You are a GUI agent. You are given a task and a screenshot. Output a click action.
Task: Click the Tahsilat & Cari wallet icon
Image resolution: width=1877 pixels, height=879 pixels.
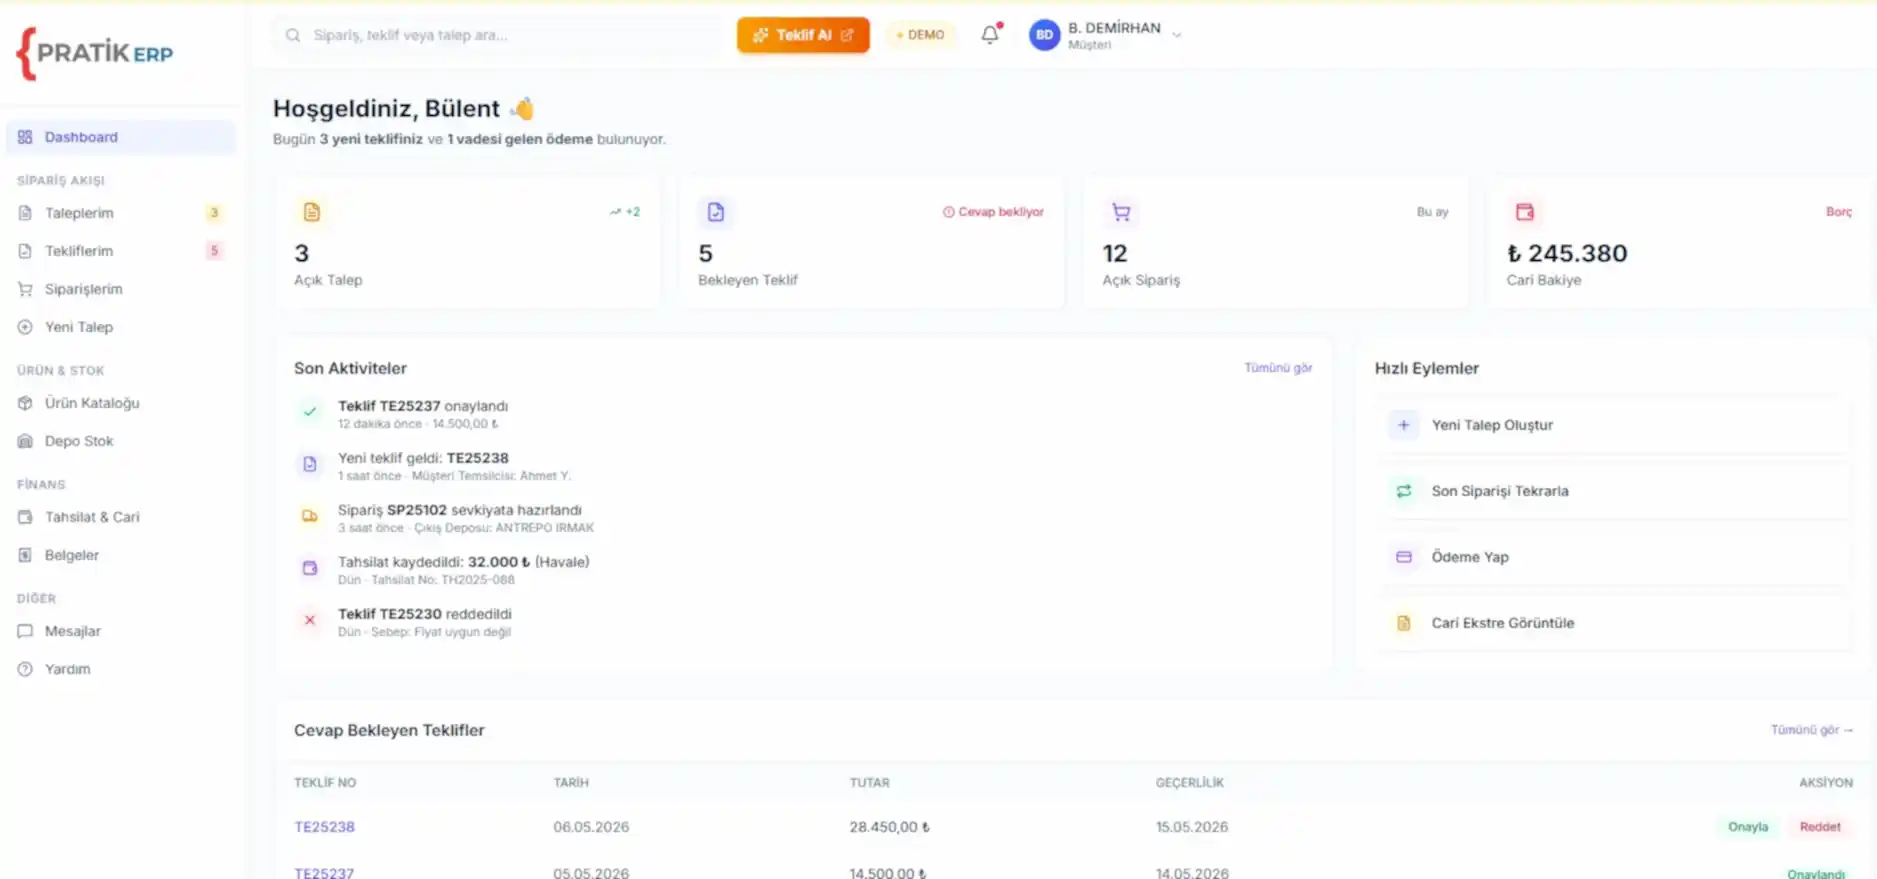pos(25,517)
